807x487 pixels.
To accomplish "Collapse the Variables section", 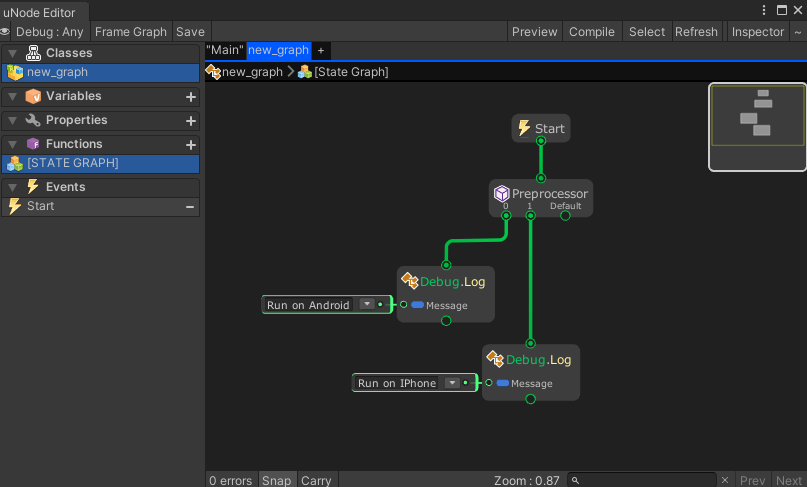I will coord(12,96).
